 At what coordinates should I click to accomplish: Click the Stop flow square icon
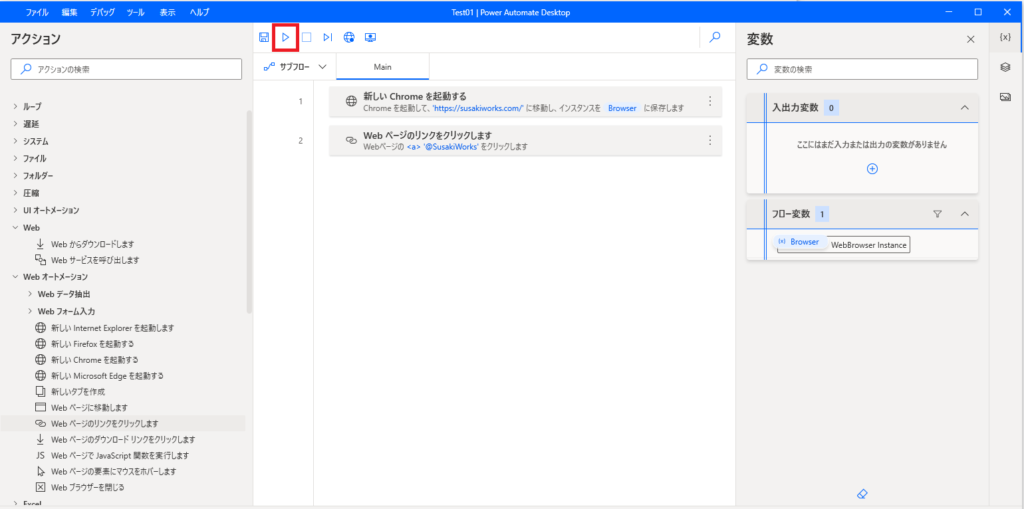tap(306, 38)
